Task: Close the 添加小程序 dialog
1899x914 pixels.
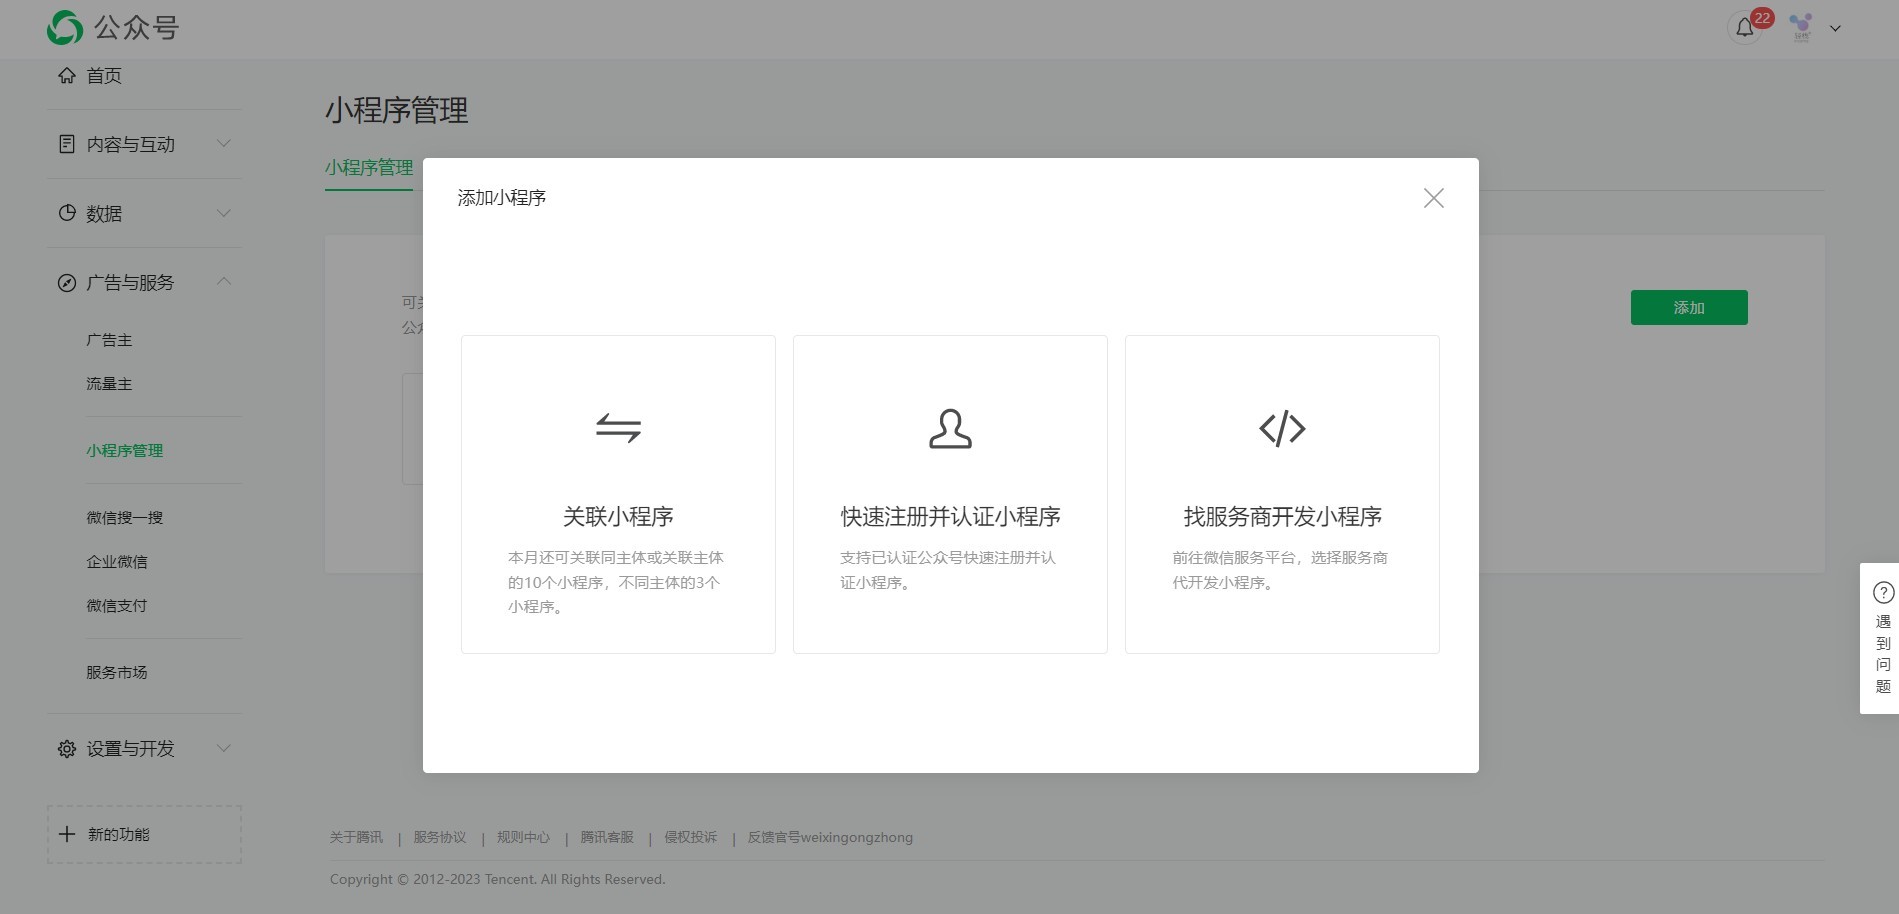Action: point(1433,197)
